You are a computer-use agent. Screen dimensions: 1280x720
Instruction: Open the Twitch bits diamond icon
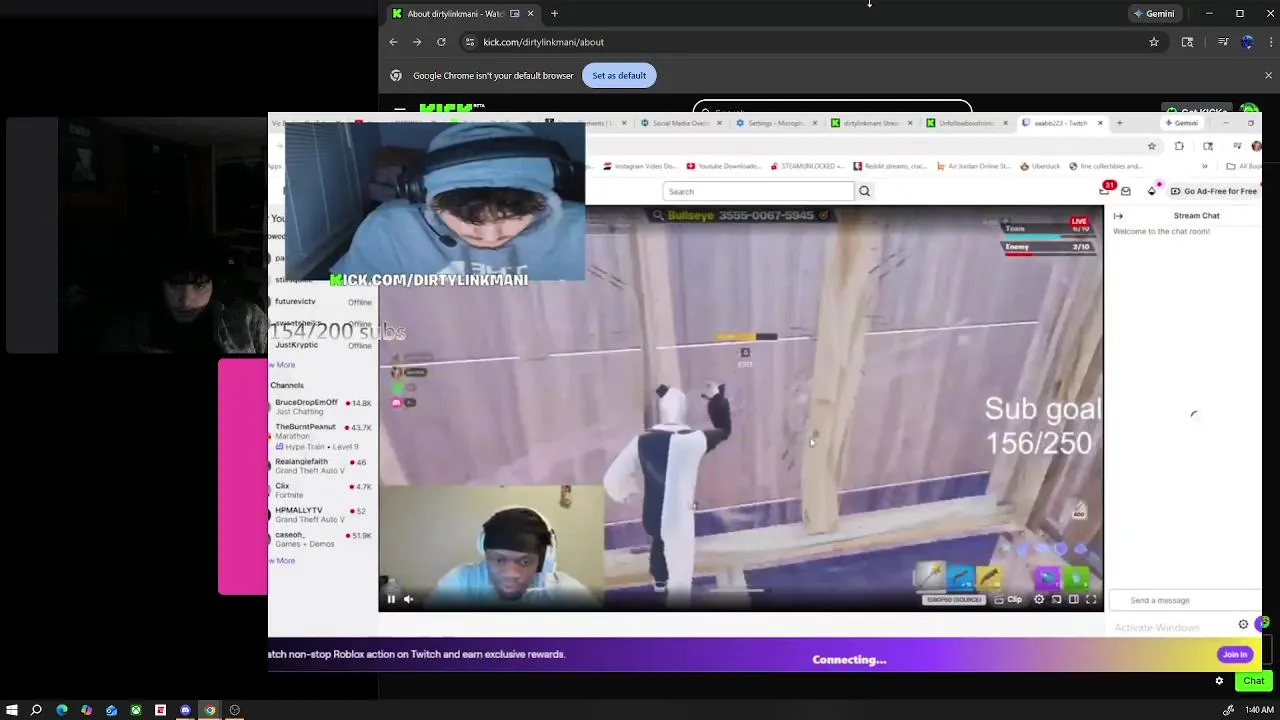(1152, 190)
